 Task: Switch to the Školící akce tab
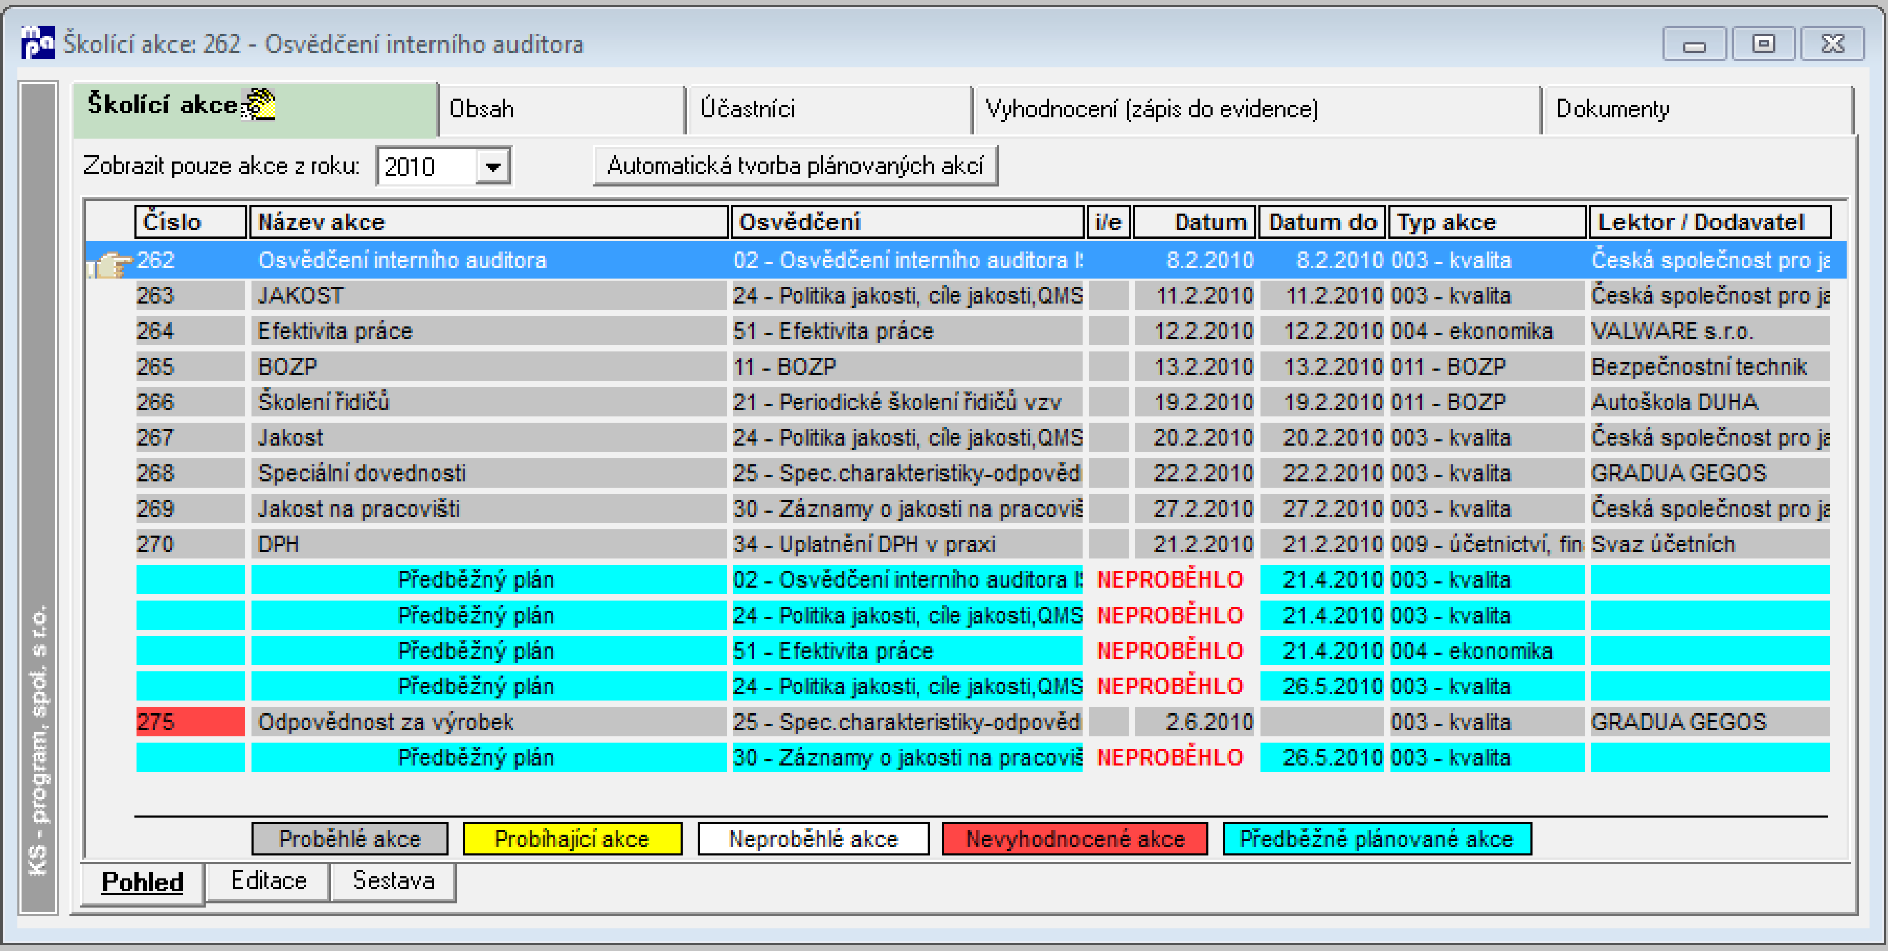tap(255, 108)
